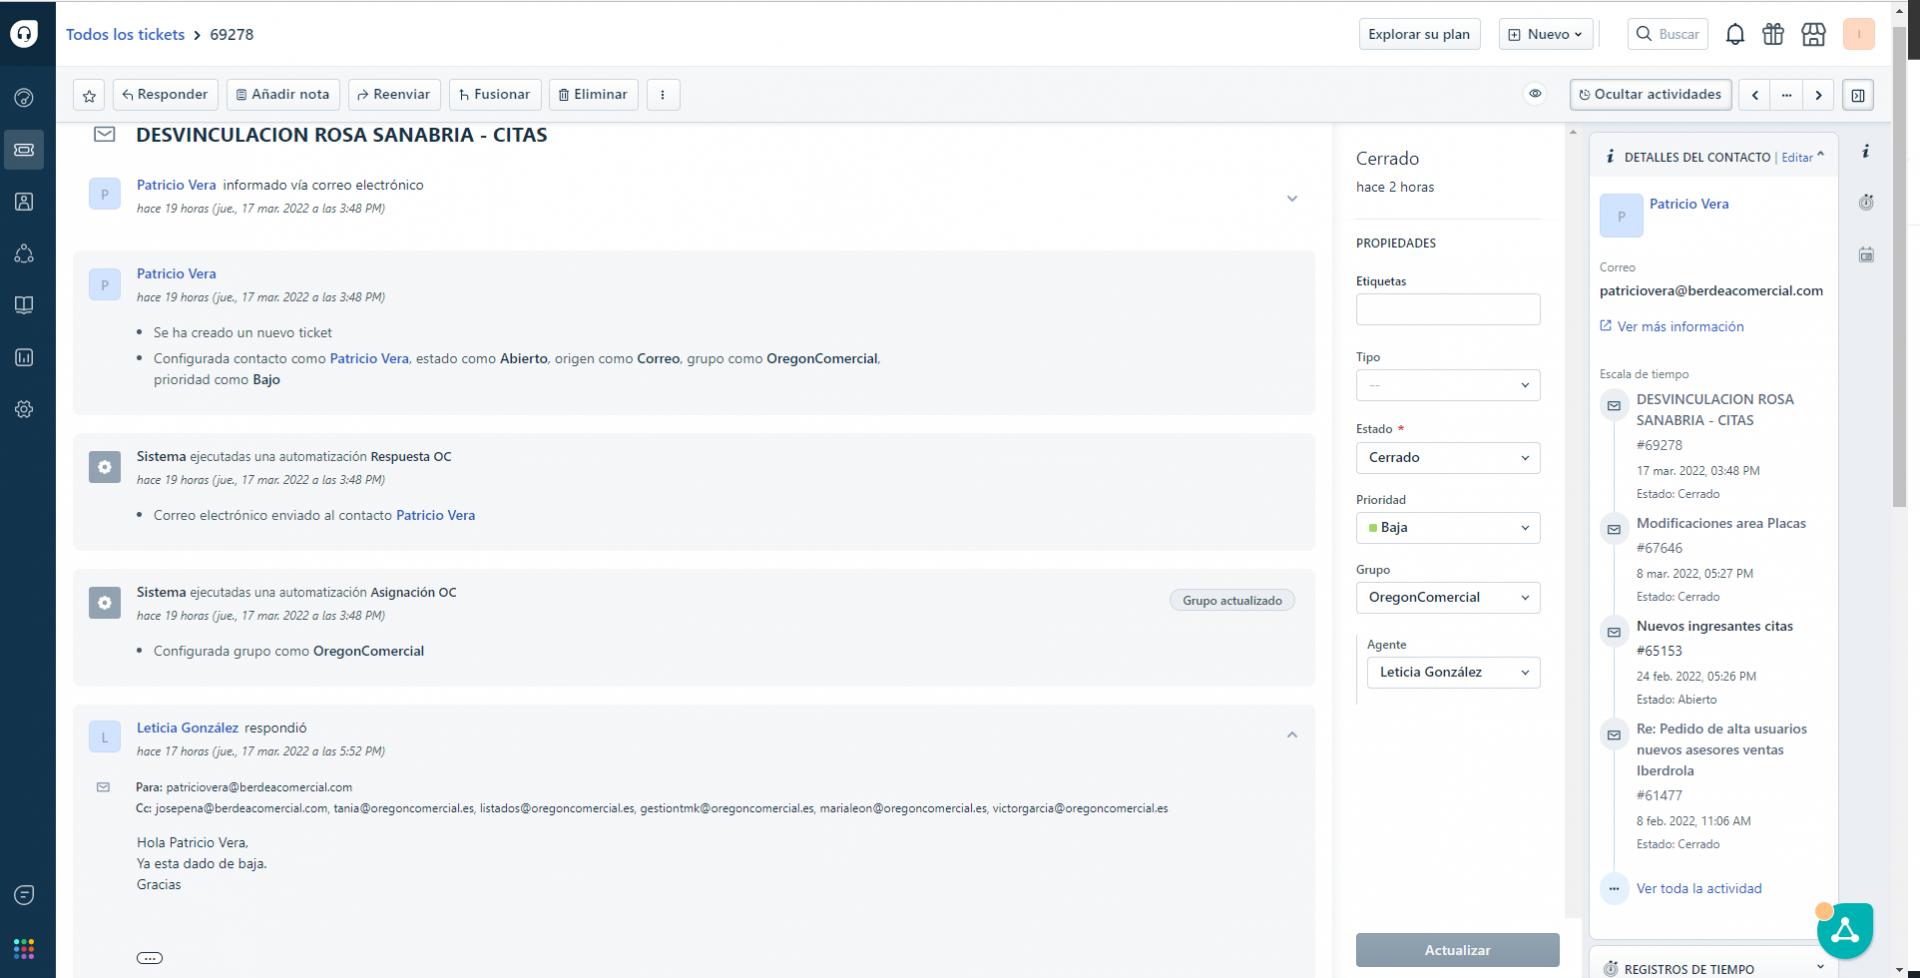This screenshot has height=978, width=1920.
Task: Open Ver toda la actividad link
Action: tap(1699, 888)
